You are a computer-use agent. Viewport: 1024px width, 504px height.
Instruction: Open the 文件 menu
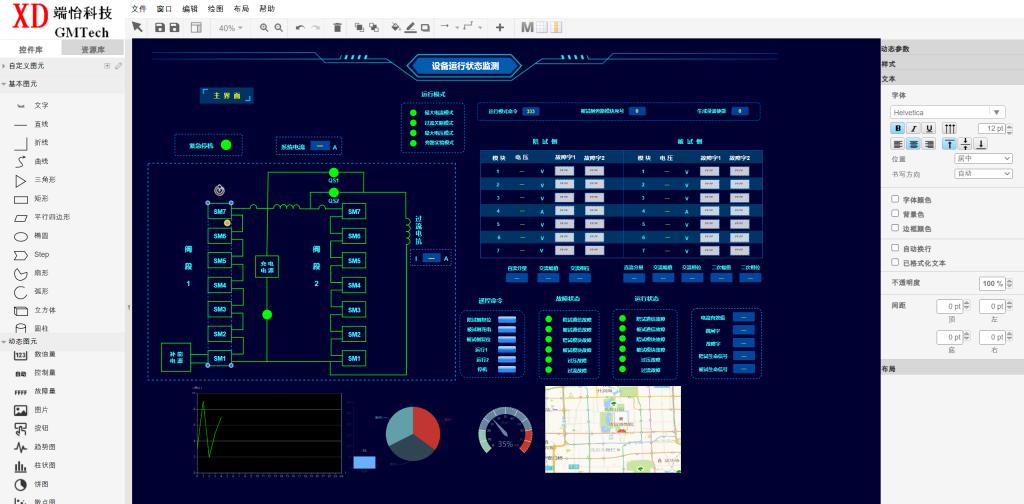139,8
